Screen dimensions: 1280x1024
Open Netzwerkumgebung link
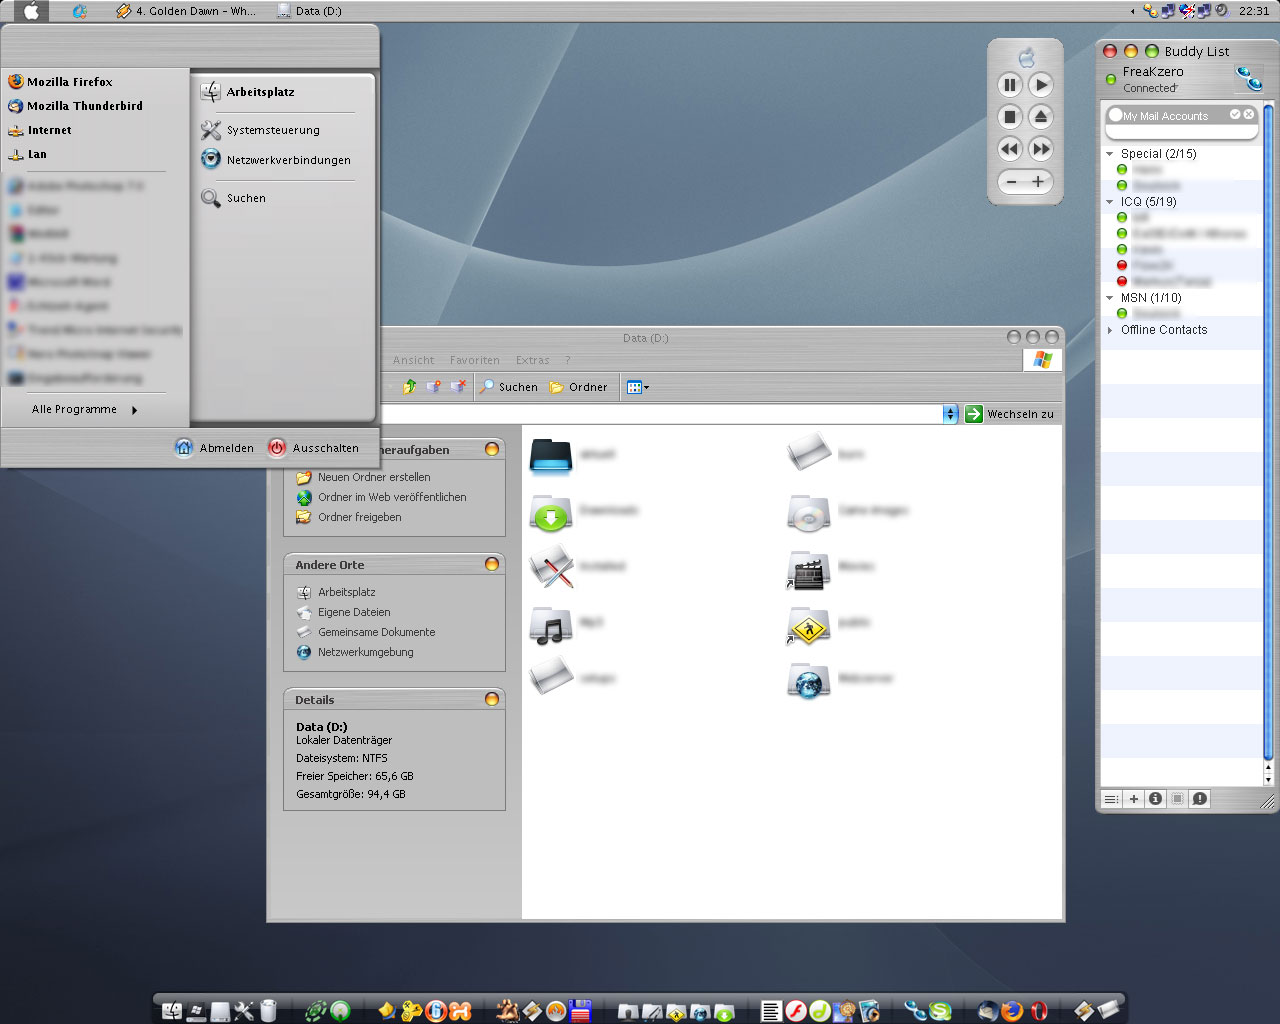click(366, 652)
